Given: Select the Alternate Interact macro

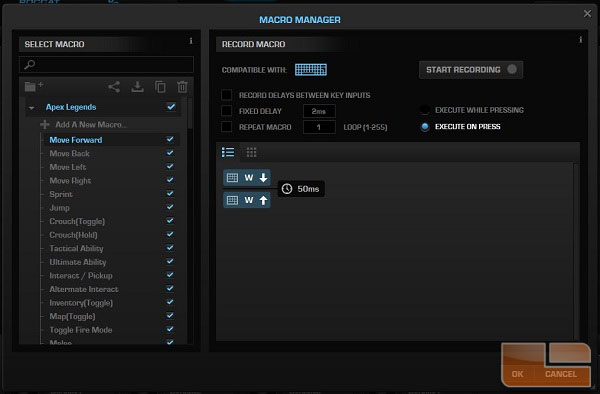Looking at the screenshot, I should click(x=83, y=289).
